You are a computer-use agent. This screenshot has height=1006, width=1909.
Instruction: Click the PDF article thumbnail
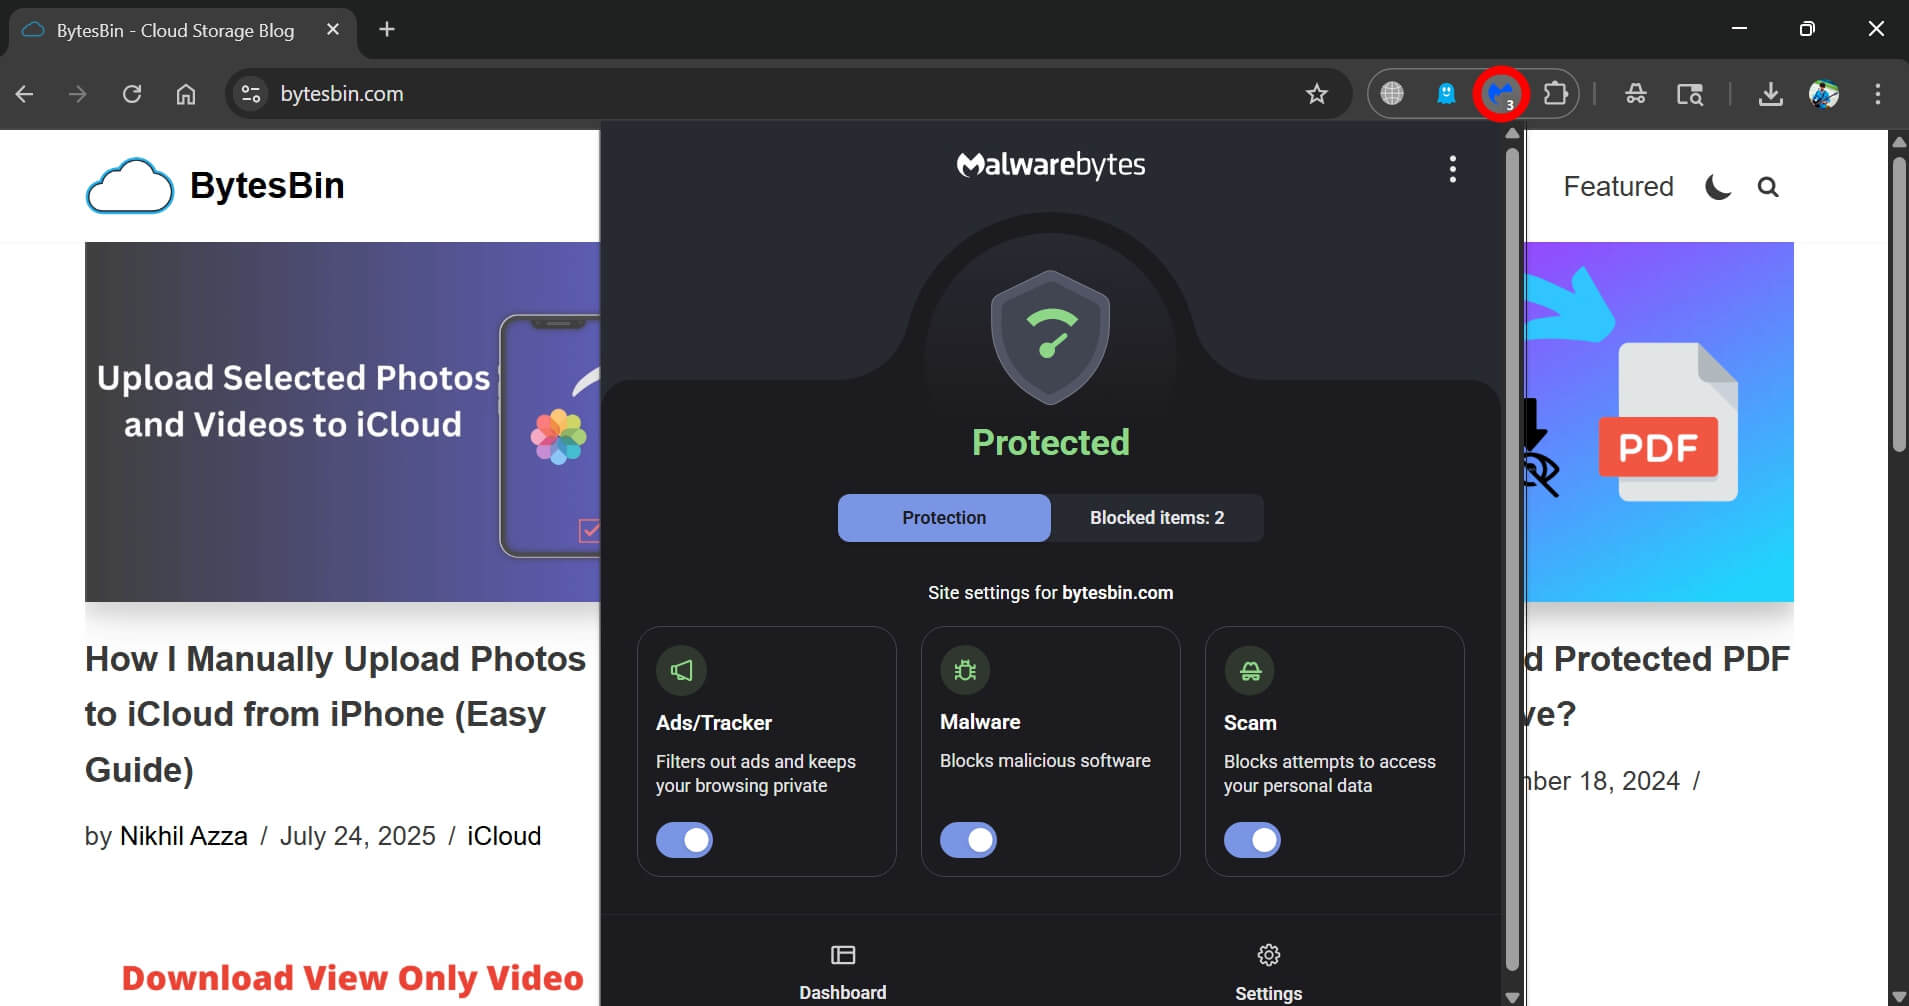coord(1659,422)
